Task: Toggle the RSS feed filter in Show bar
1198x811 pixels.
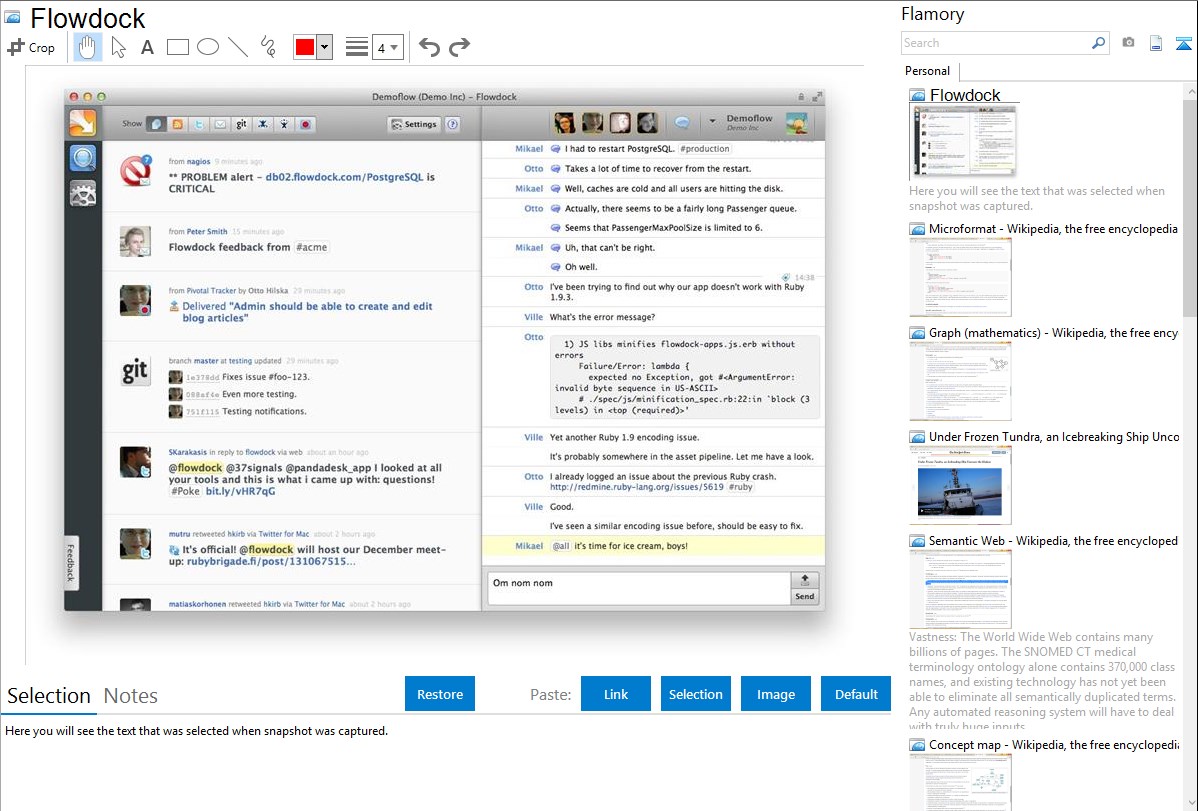Action: pyautogui.click(x=177, y=124)
